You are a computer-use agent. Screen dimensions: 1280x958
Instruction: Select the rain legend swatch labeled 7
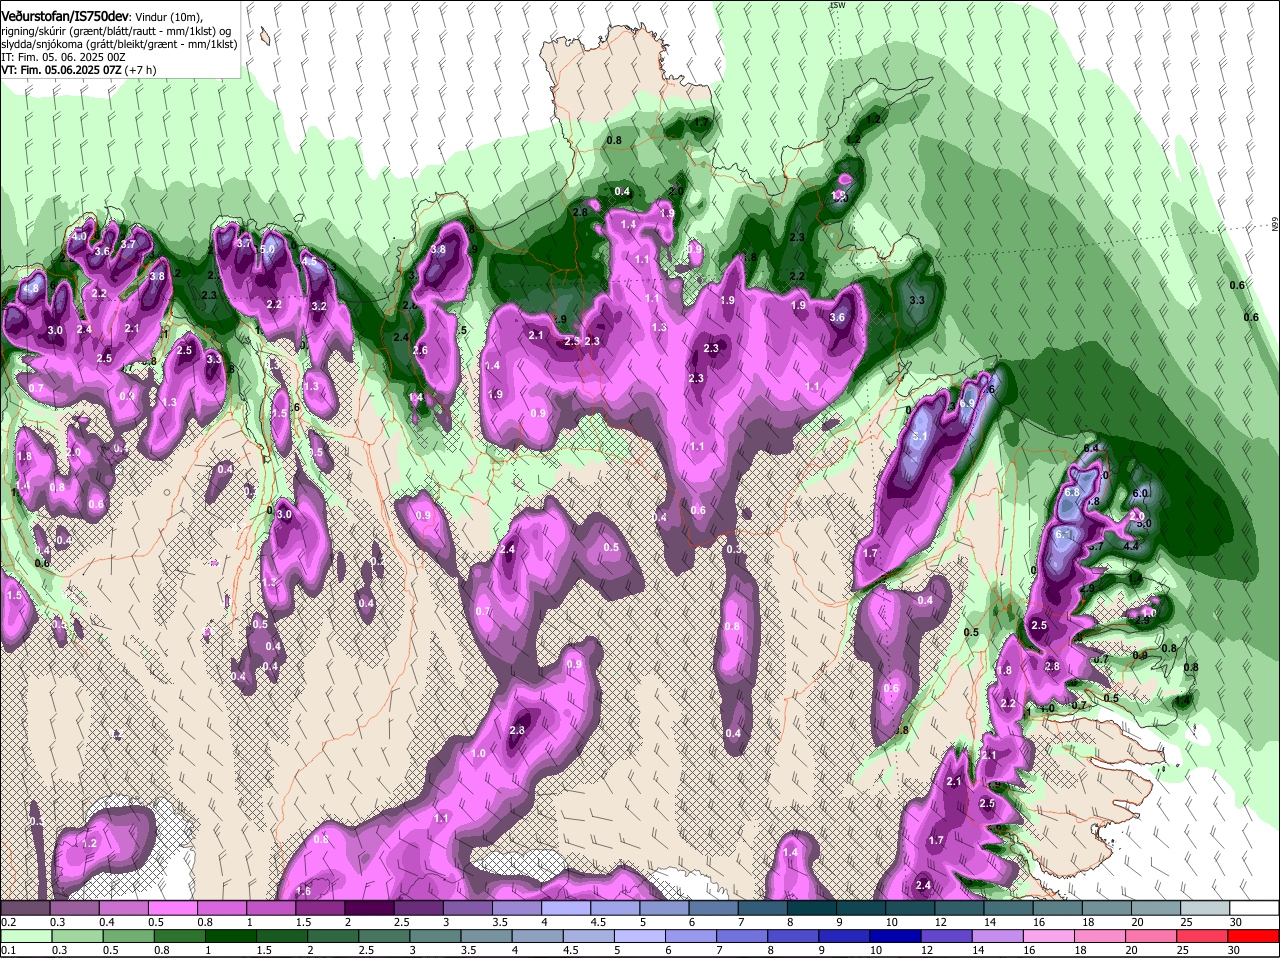pyautogui.click(x=742, y=936)
